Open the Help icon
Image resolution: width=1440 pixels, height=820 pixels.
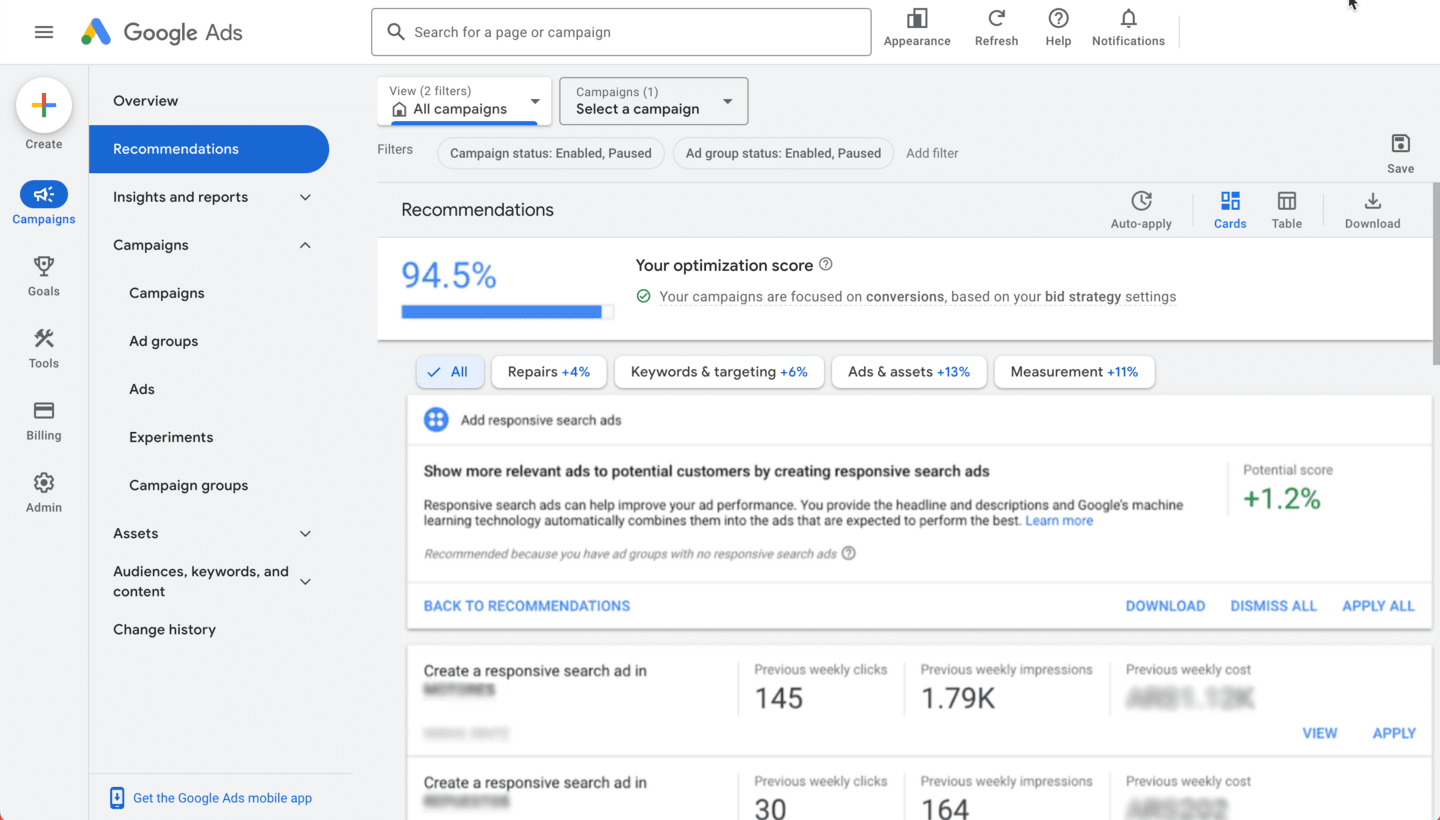click(x=1058, y=18)
